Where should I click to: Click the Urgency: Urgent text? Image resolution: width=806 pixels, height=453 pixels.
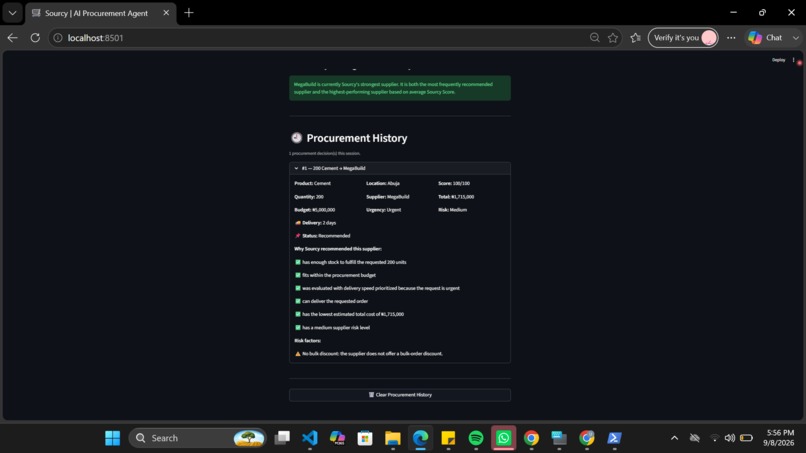[383, 210]
